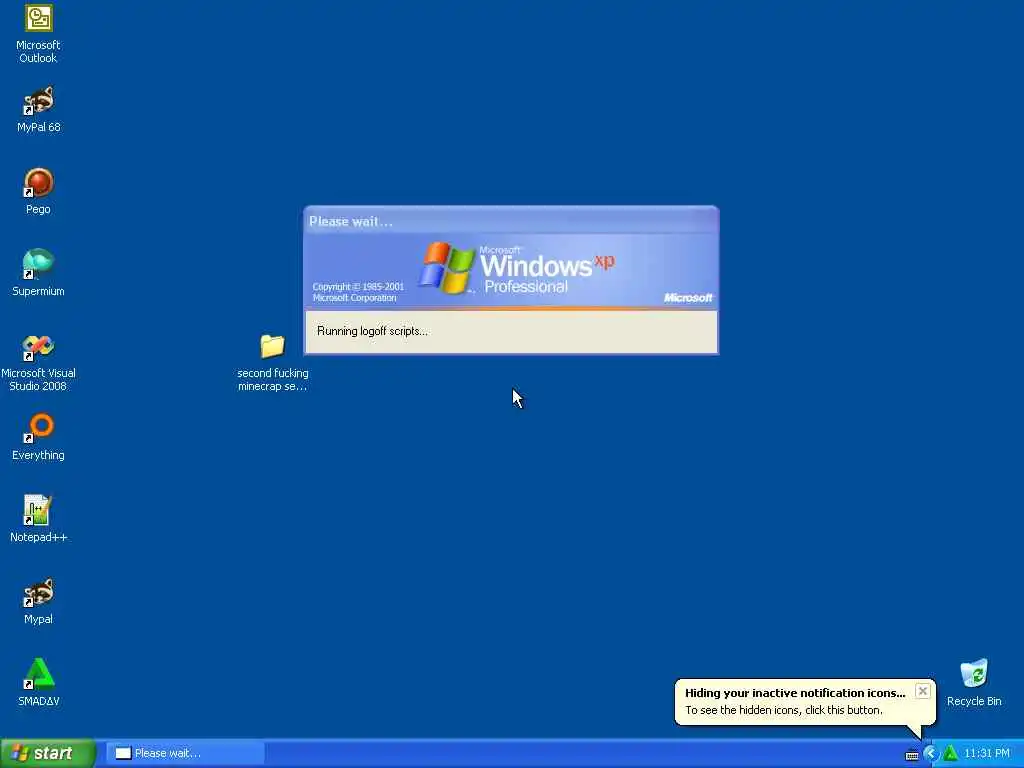
Task: Click the green SMADAV tray icon
Action: (x=950, y=754)
